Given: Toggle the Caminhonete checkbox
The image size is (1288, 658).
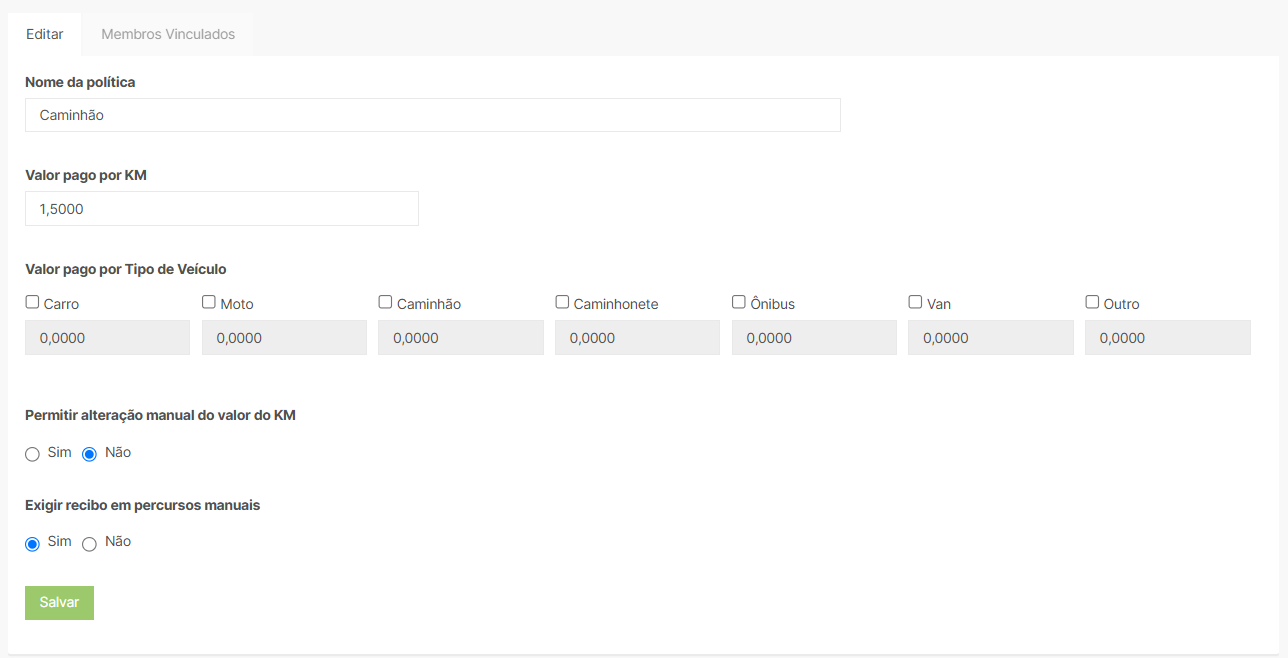Looking at the screenshot, I should (562, 302).
